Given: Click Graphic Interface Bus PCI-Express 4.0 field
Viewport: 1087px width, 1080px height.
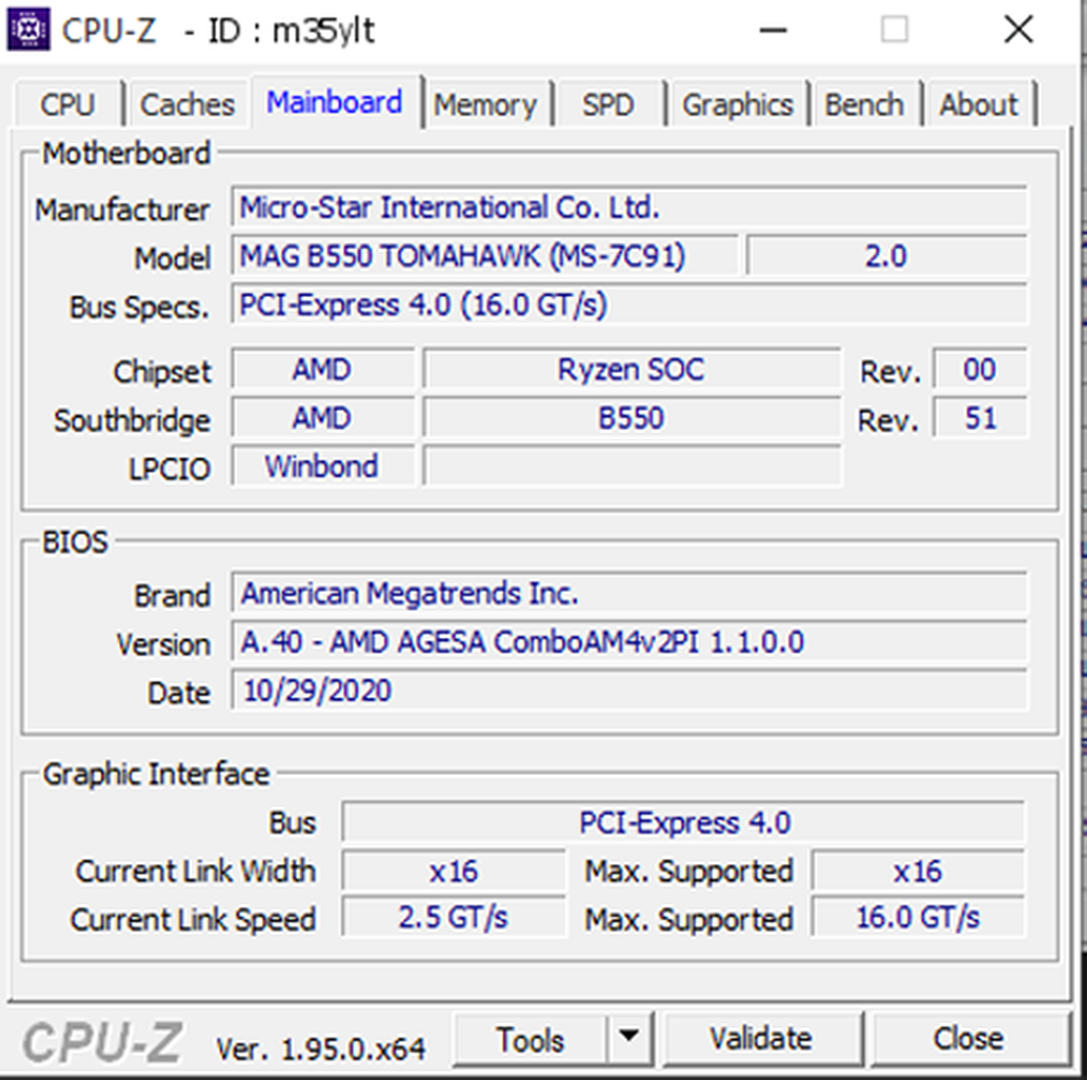Looking at the screenshot, I should coord(684,822).
